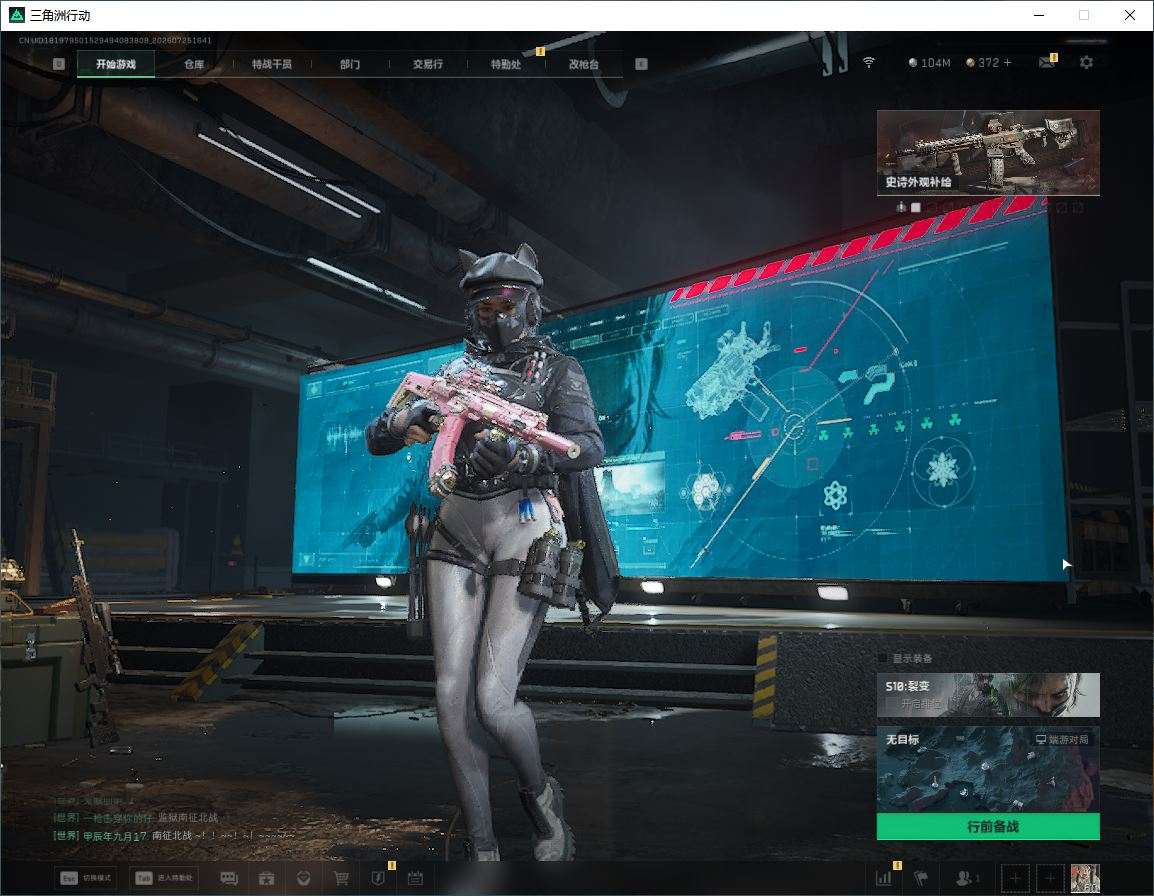
Task: Go to the 特勤处 tab
Action: [x=506, y=64]
